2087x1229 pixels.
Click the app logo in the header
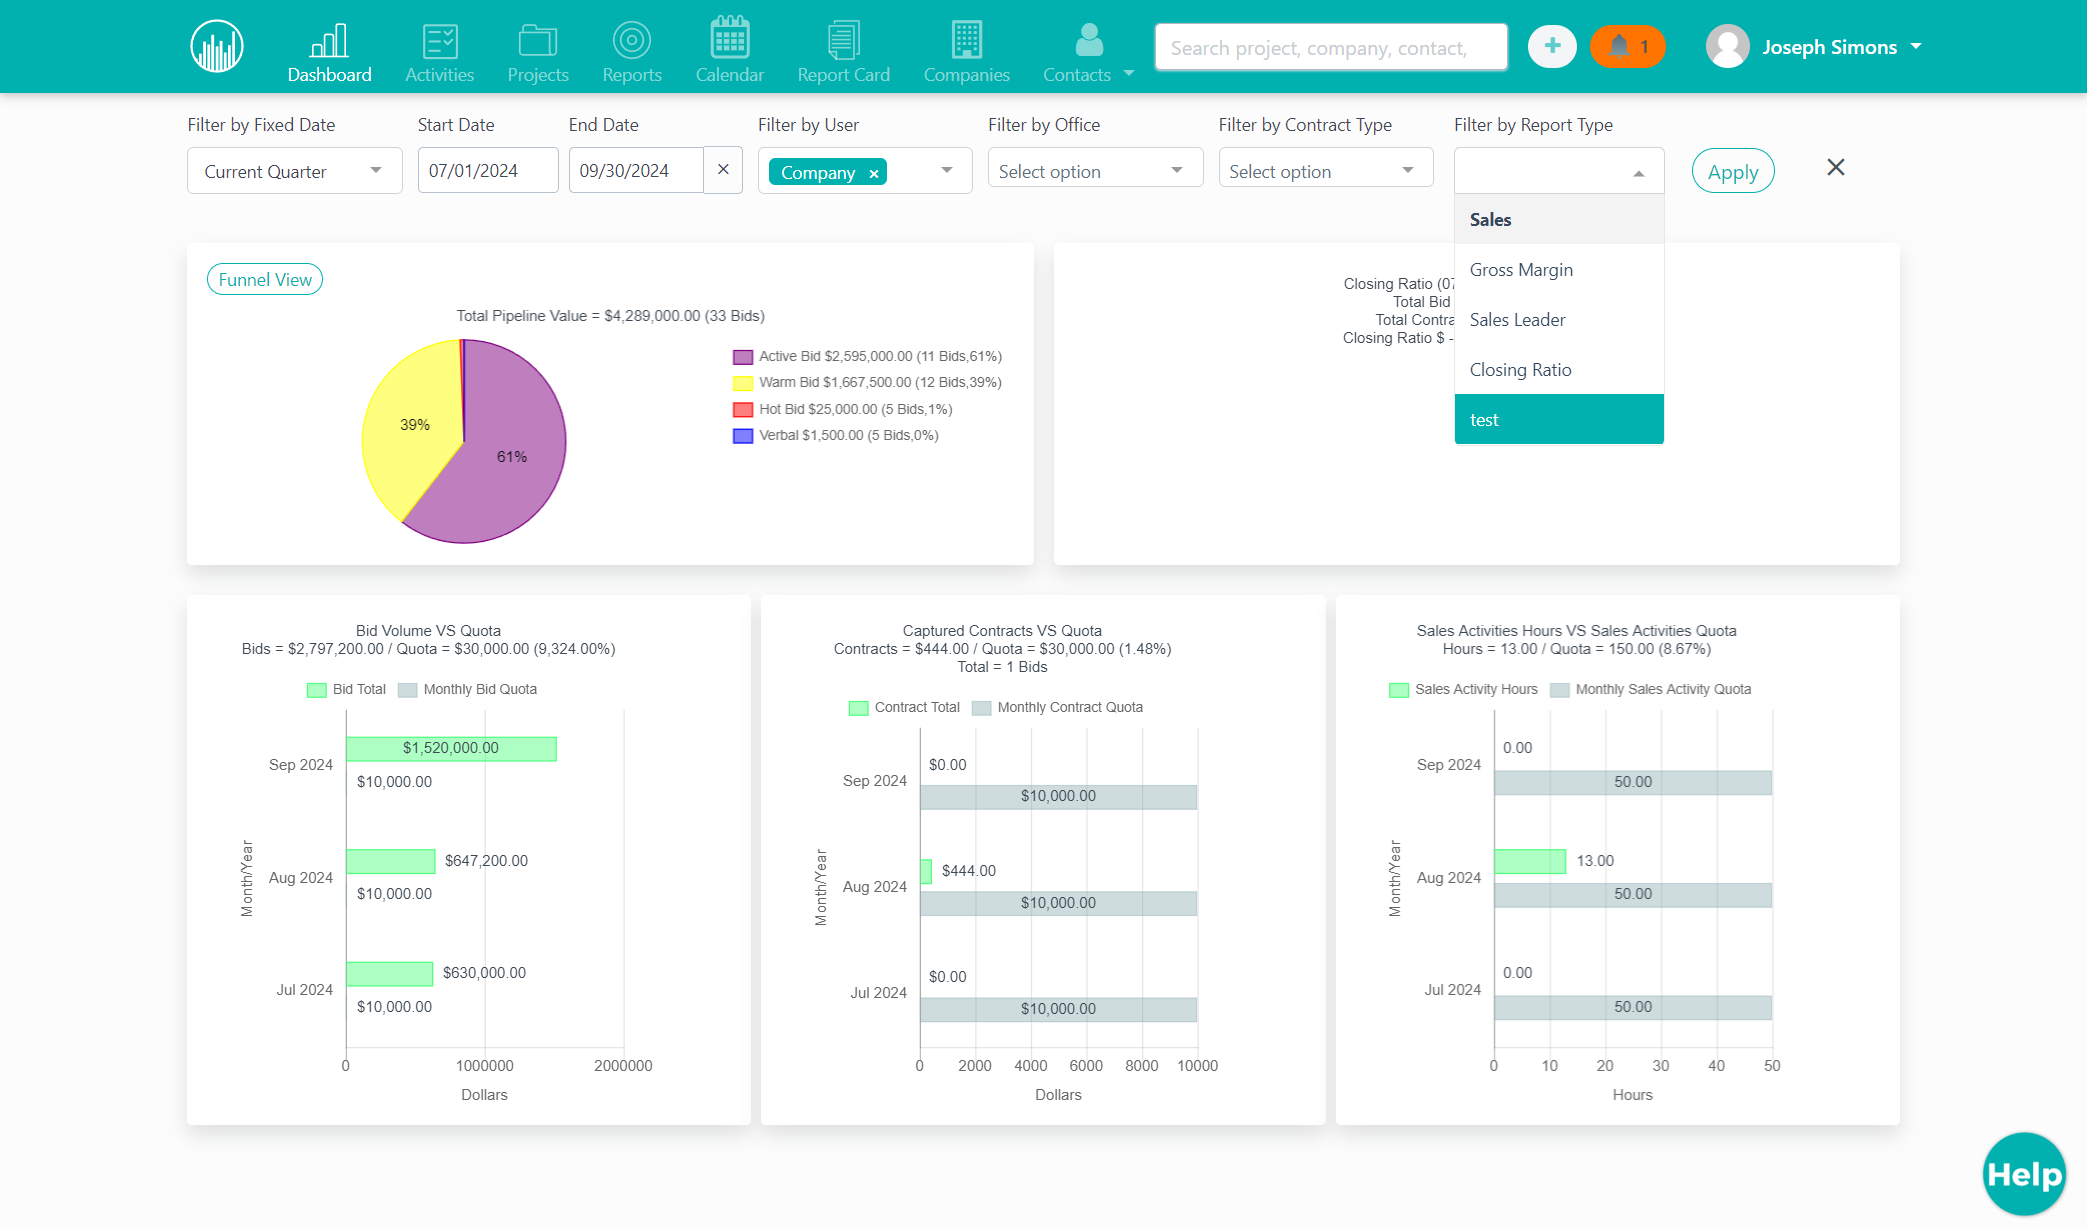click(217, 46)
